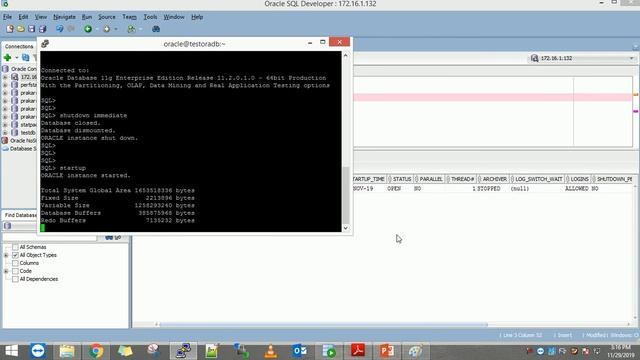Screen dimensions: 640x360
Task: Click the Refresh connections icon
Action: (26, 58)
